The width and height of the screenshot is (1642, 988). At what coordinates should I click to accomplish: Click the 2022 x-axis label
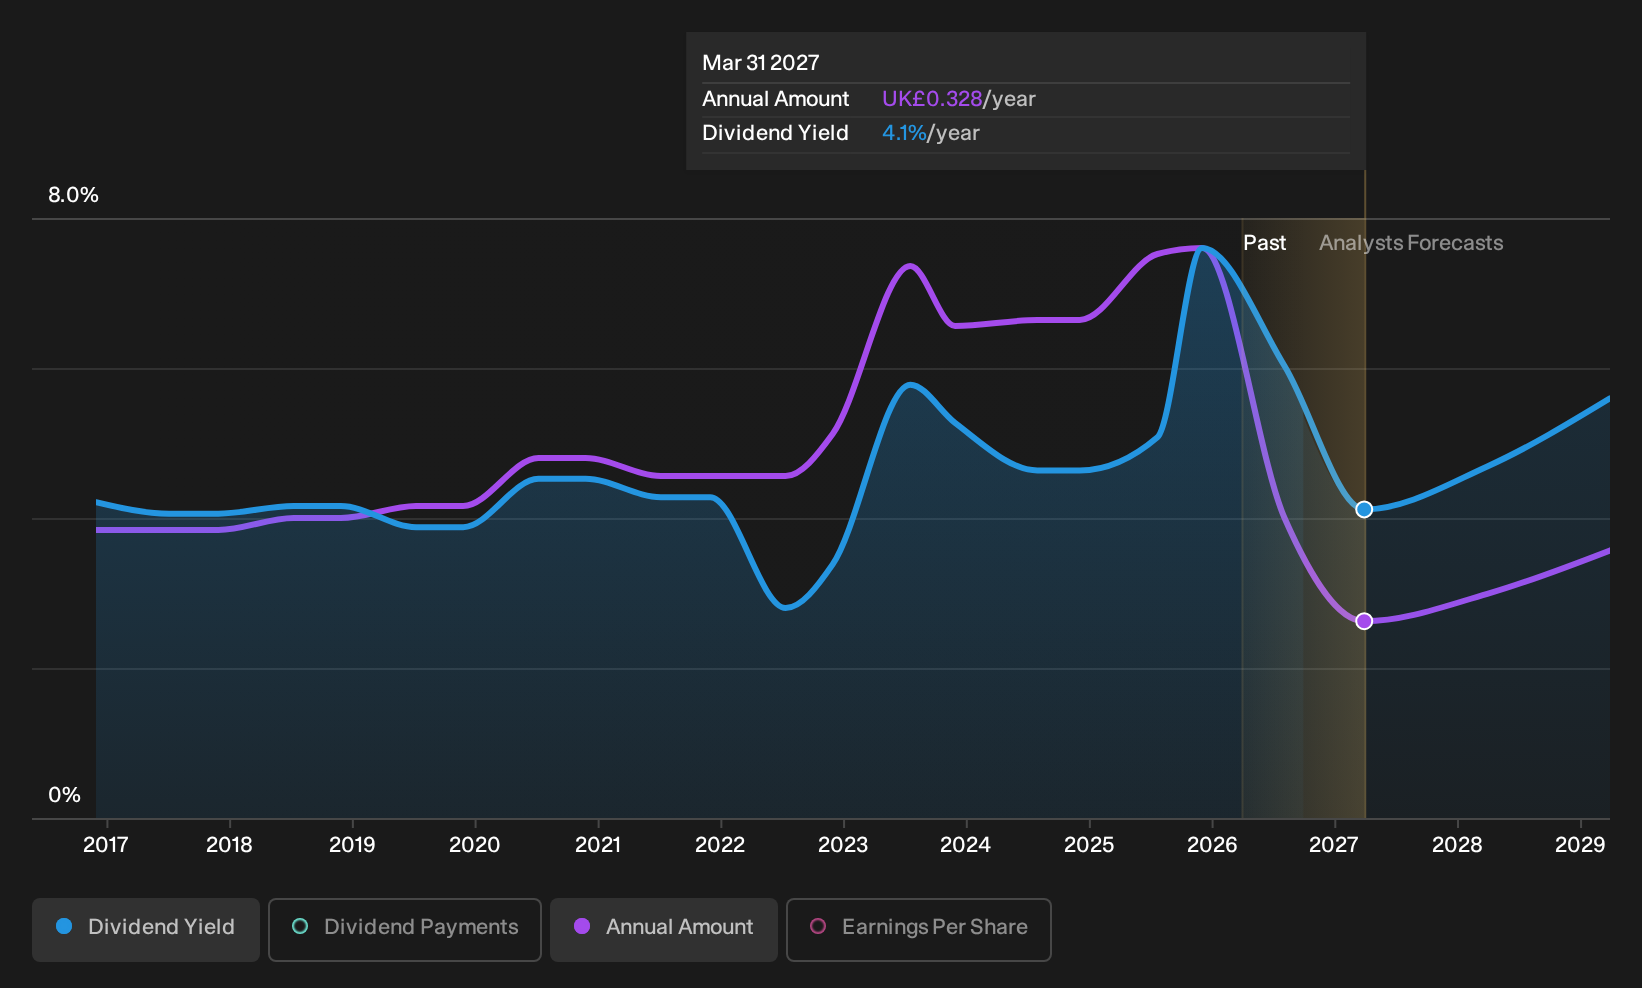point(720,845)
